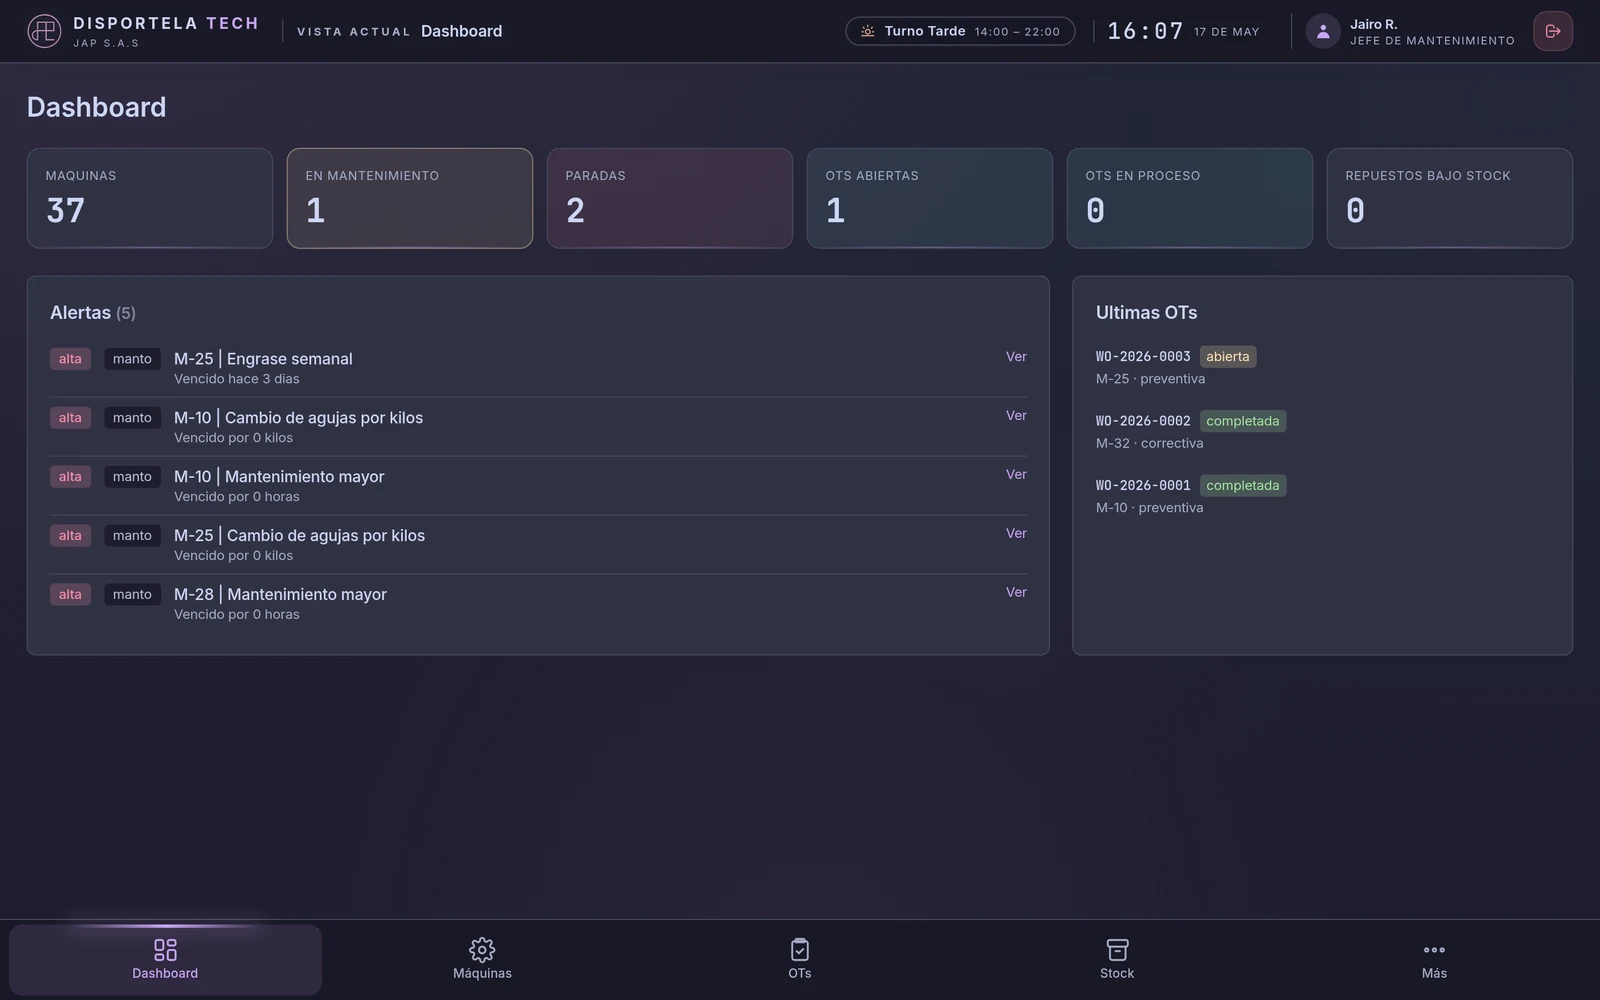Screen dimensions: 1600x1000
Task: Click the JAP S.A.S subtitle
Action: click(106, 43)
